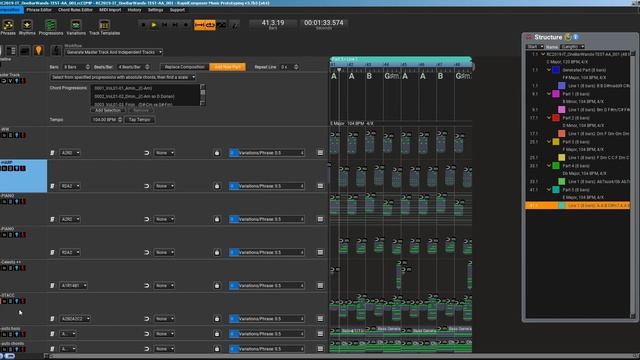The image size is (640, 360).
Task: Open the Length dropdown in Structure panel
Action: [572, 47]
